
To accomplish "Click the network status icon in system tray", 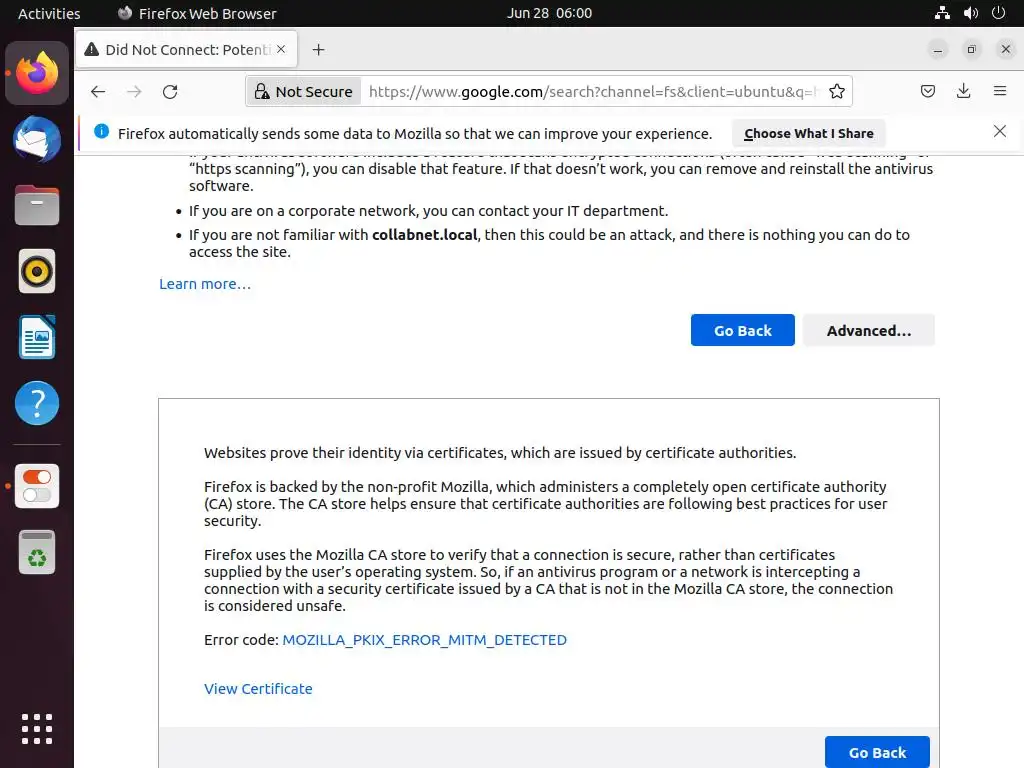I will coord(942,13).
